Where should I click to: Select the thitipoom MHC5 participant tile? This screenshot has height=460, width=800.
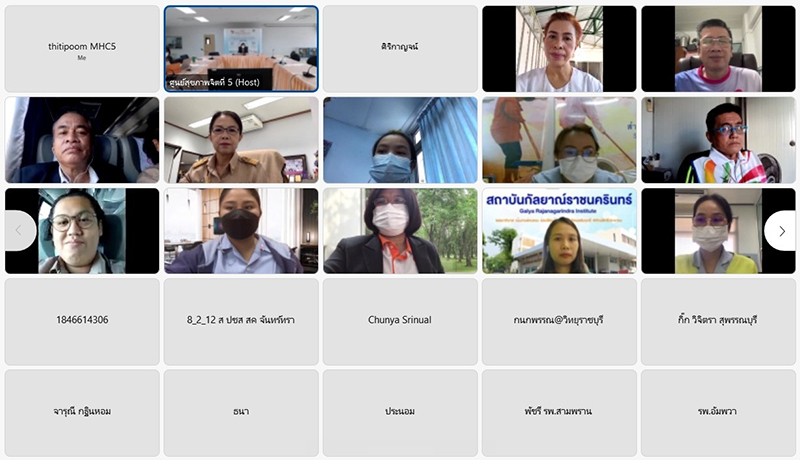pos(82,49)
